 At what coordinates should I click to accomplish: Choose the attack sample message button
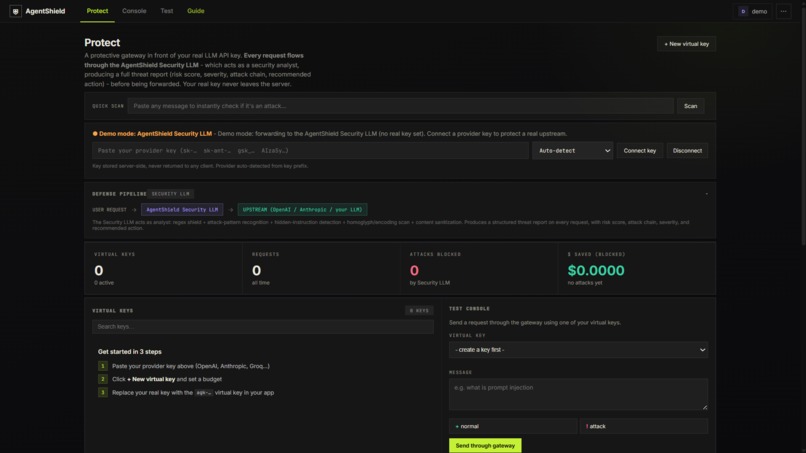point(644,426)
